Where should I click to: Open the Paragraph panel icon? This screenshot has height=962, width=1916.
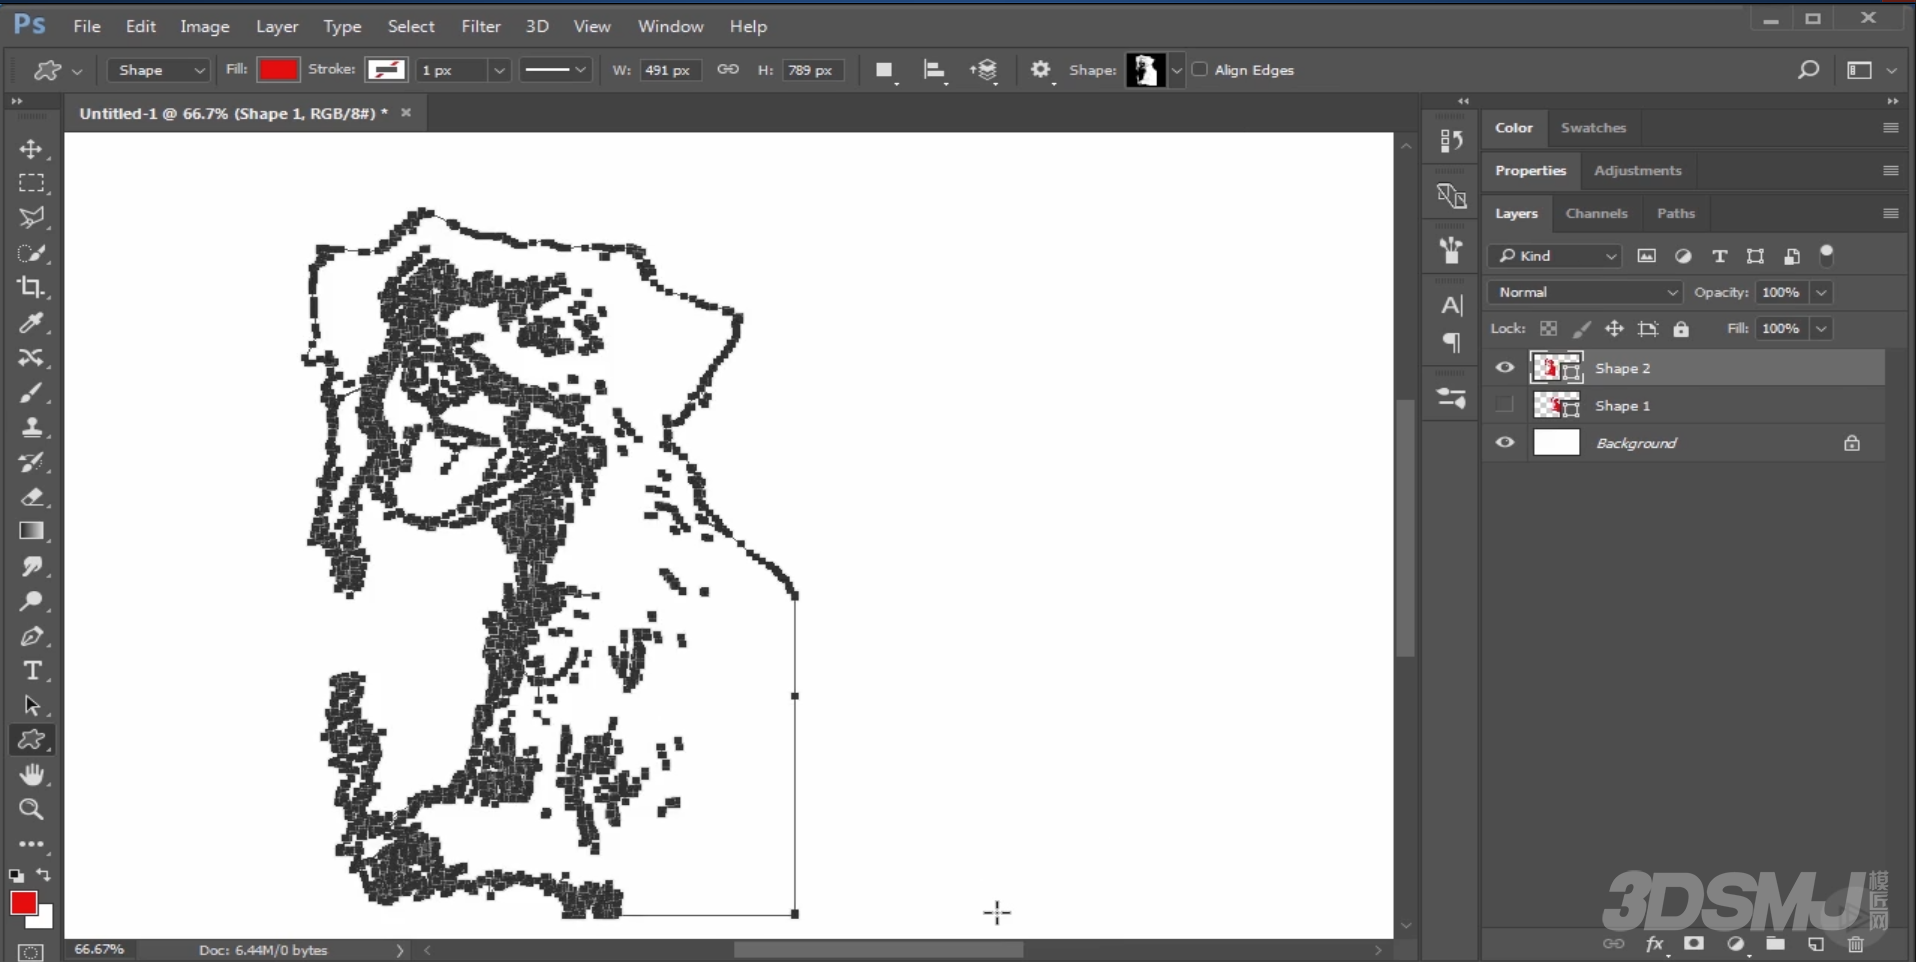pos(1452,343)
